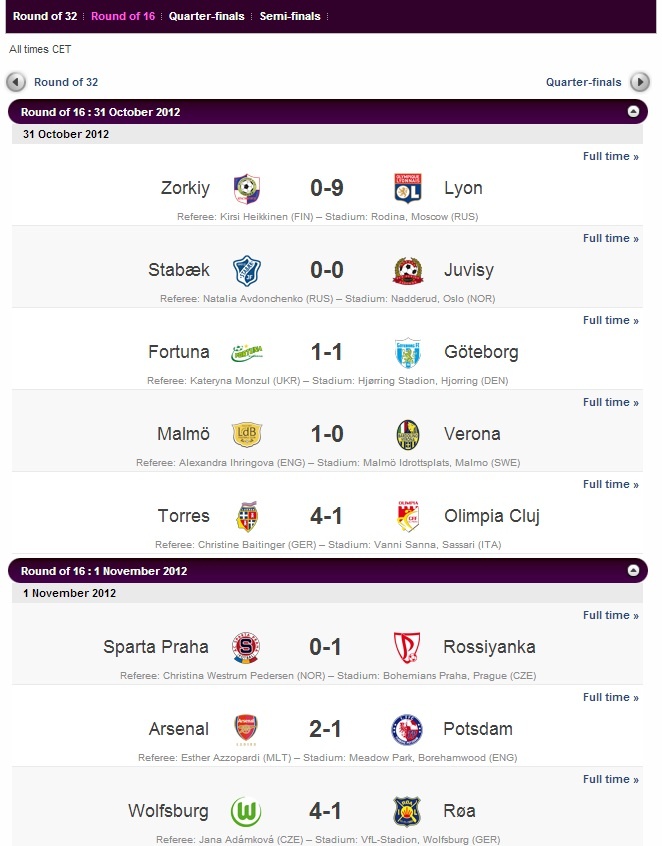Click the Wolfsburg logo
662x846 pixels.
[x=246, y=811]
